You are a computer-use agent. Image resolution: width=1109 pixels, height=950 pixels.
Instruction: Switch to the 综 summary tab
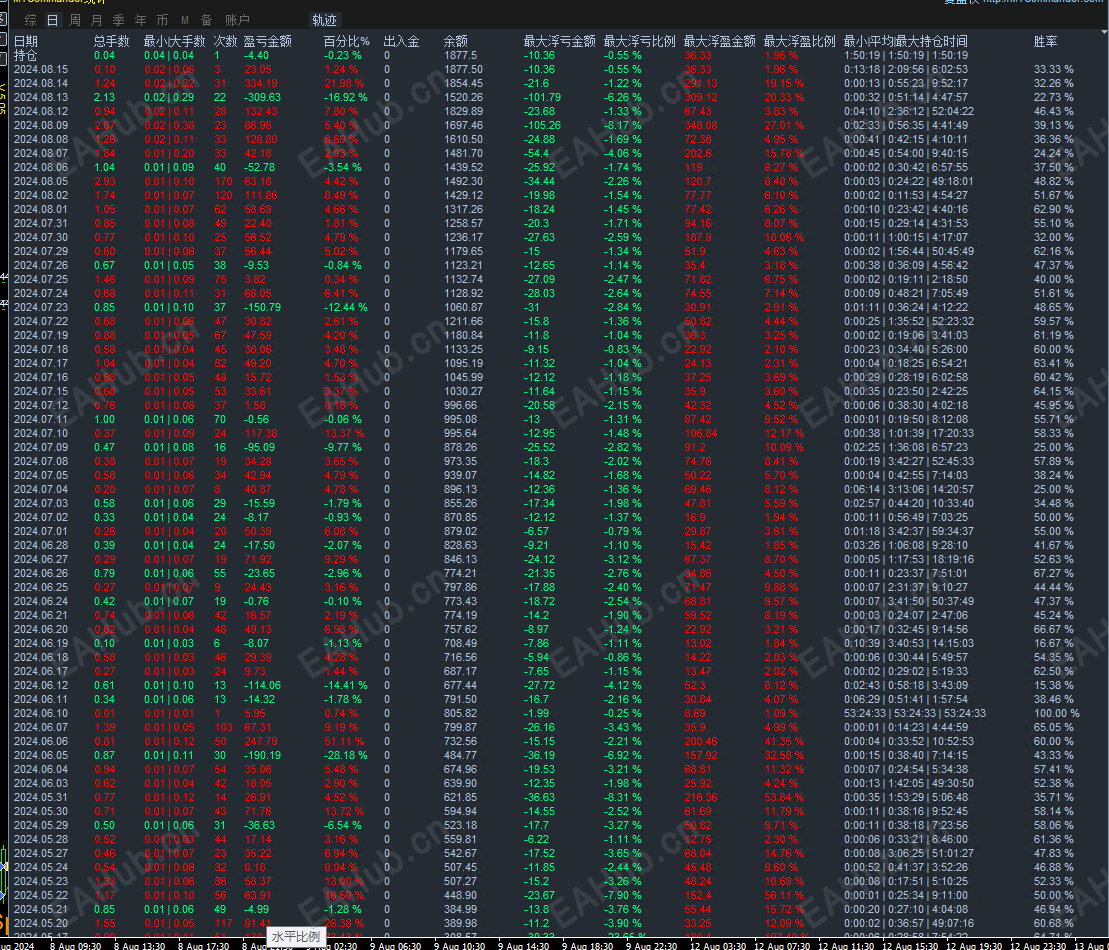pyautogui.click(x=30, y=20)
